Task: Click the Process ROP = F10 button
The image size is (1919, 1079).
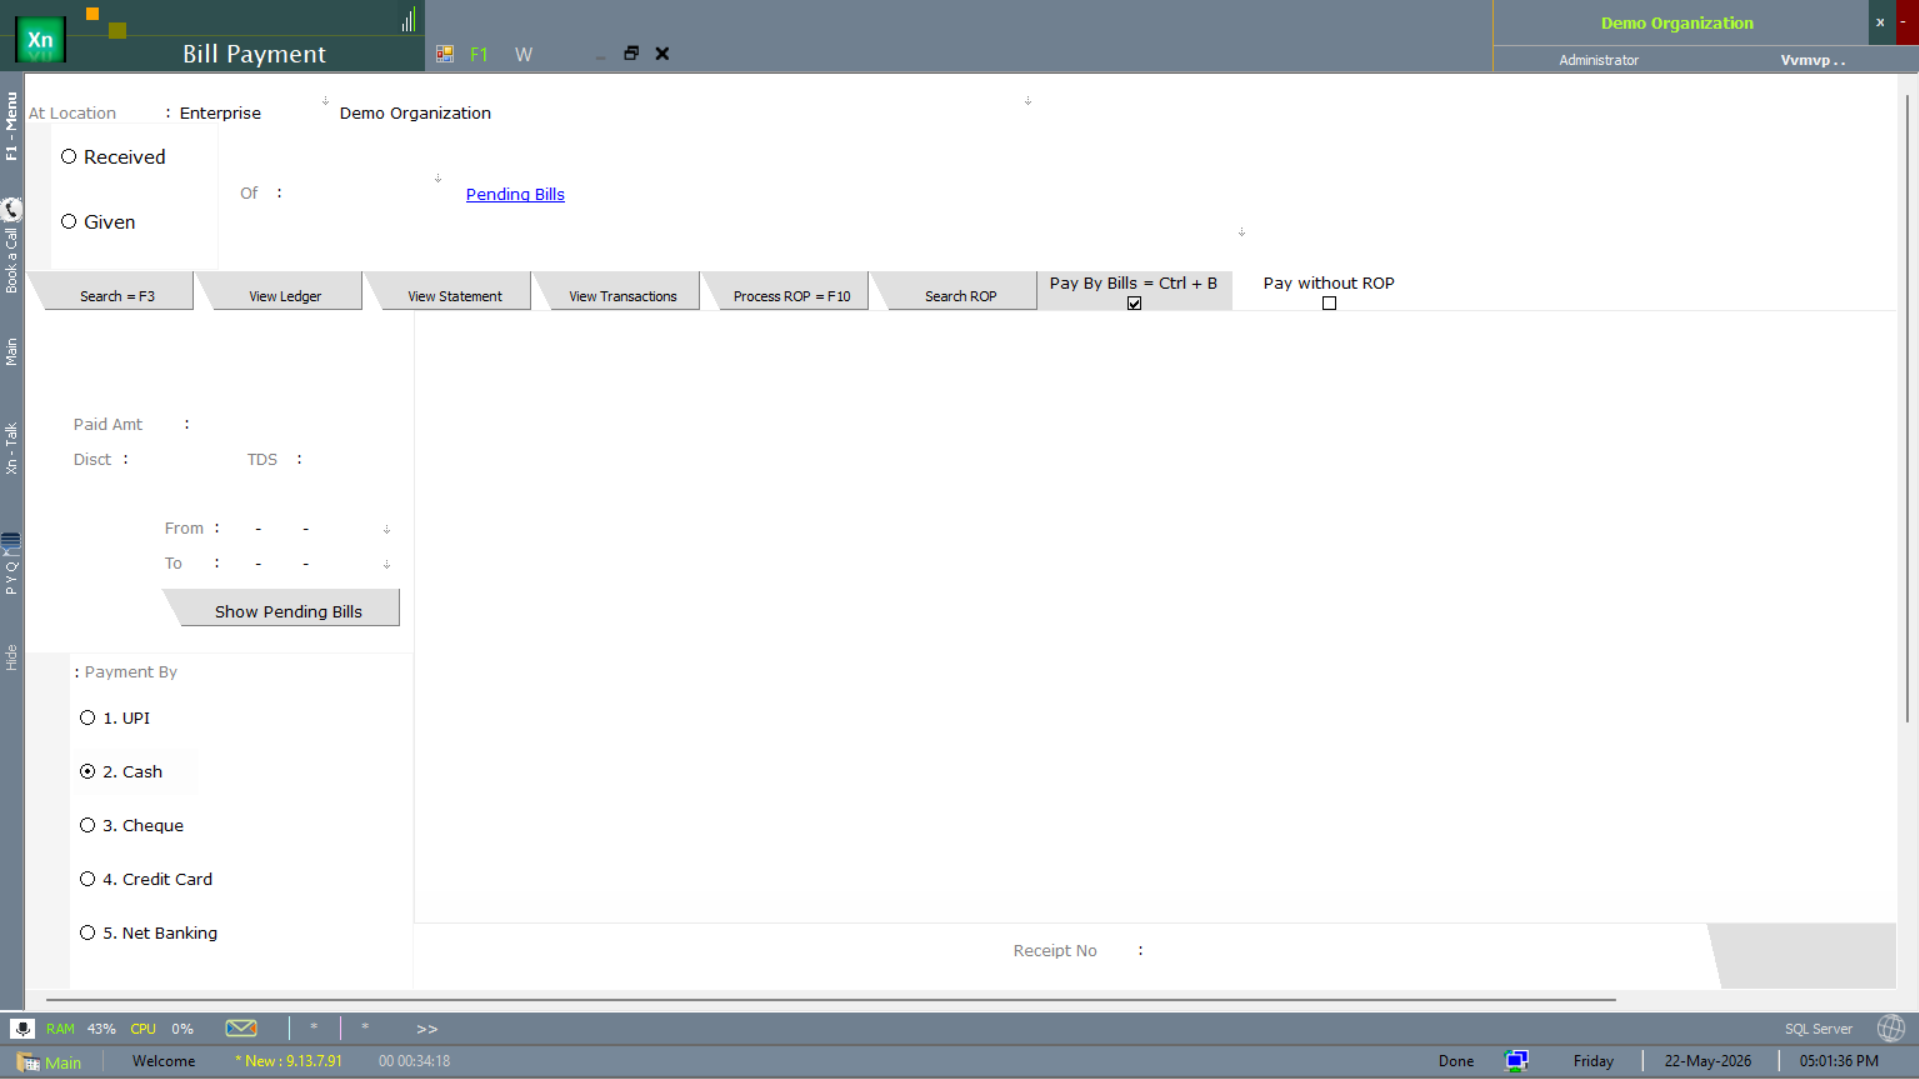Action: 792,296
